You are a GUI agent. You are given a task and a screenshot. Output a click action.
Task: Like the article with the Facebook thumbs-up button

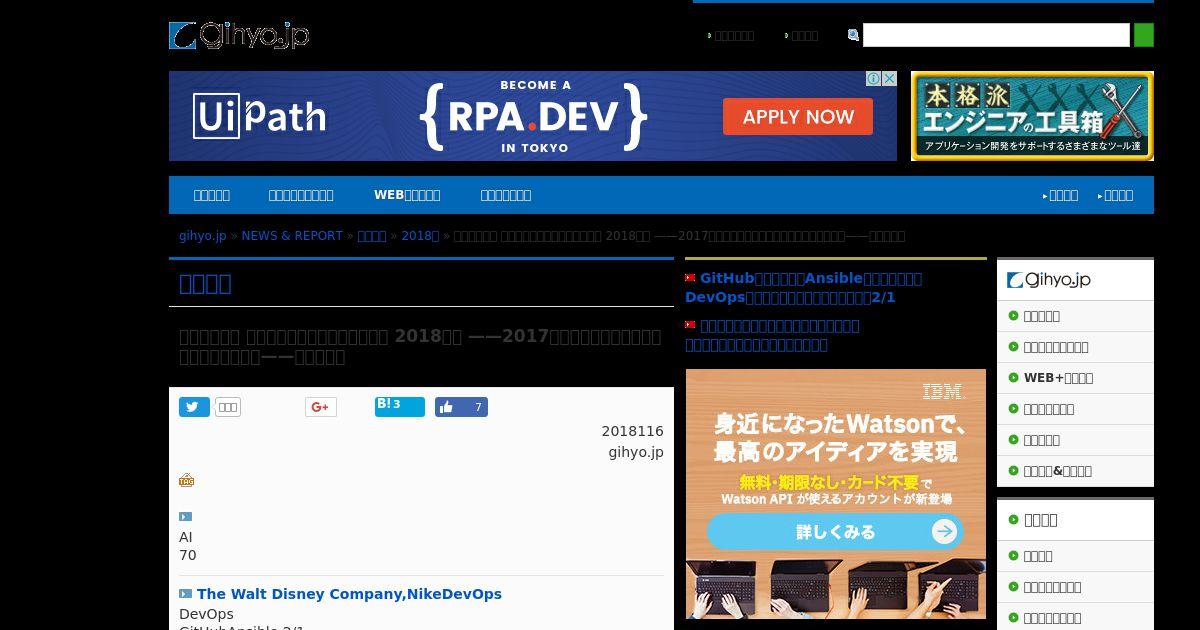[x=461, y=407]
